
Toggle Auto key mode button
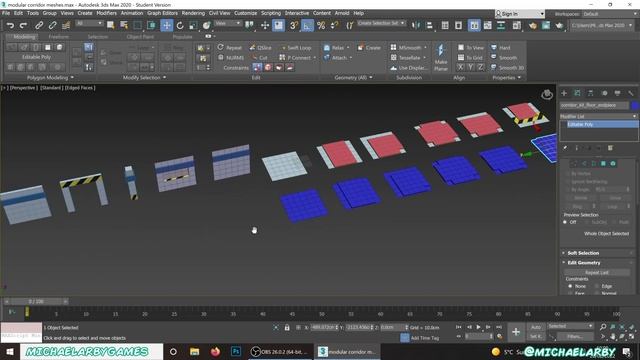pos(536,327)
